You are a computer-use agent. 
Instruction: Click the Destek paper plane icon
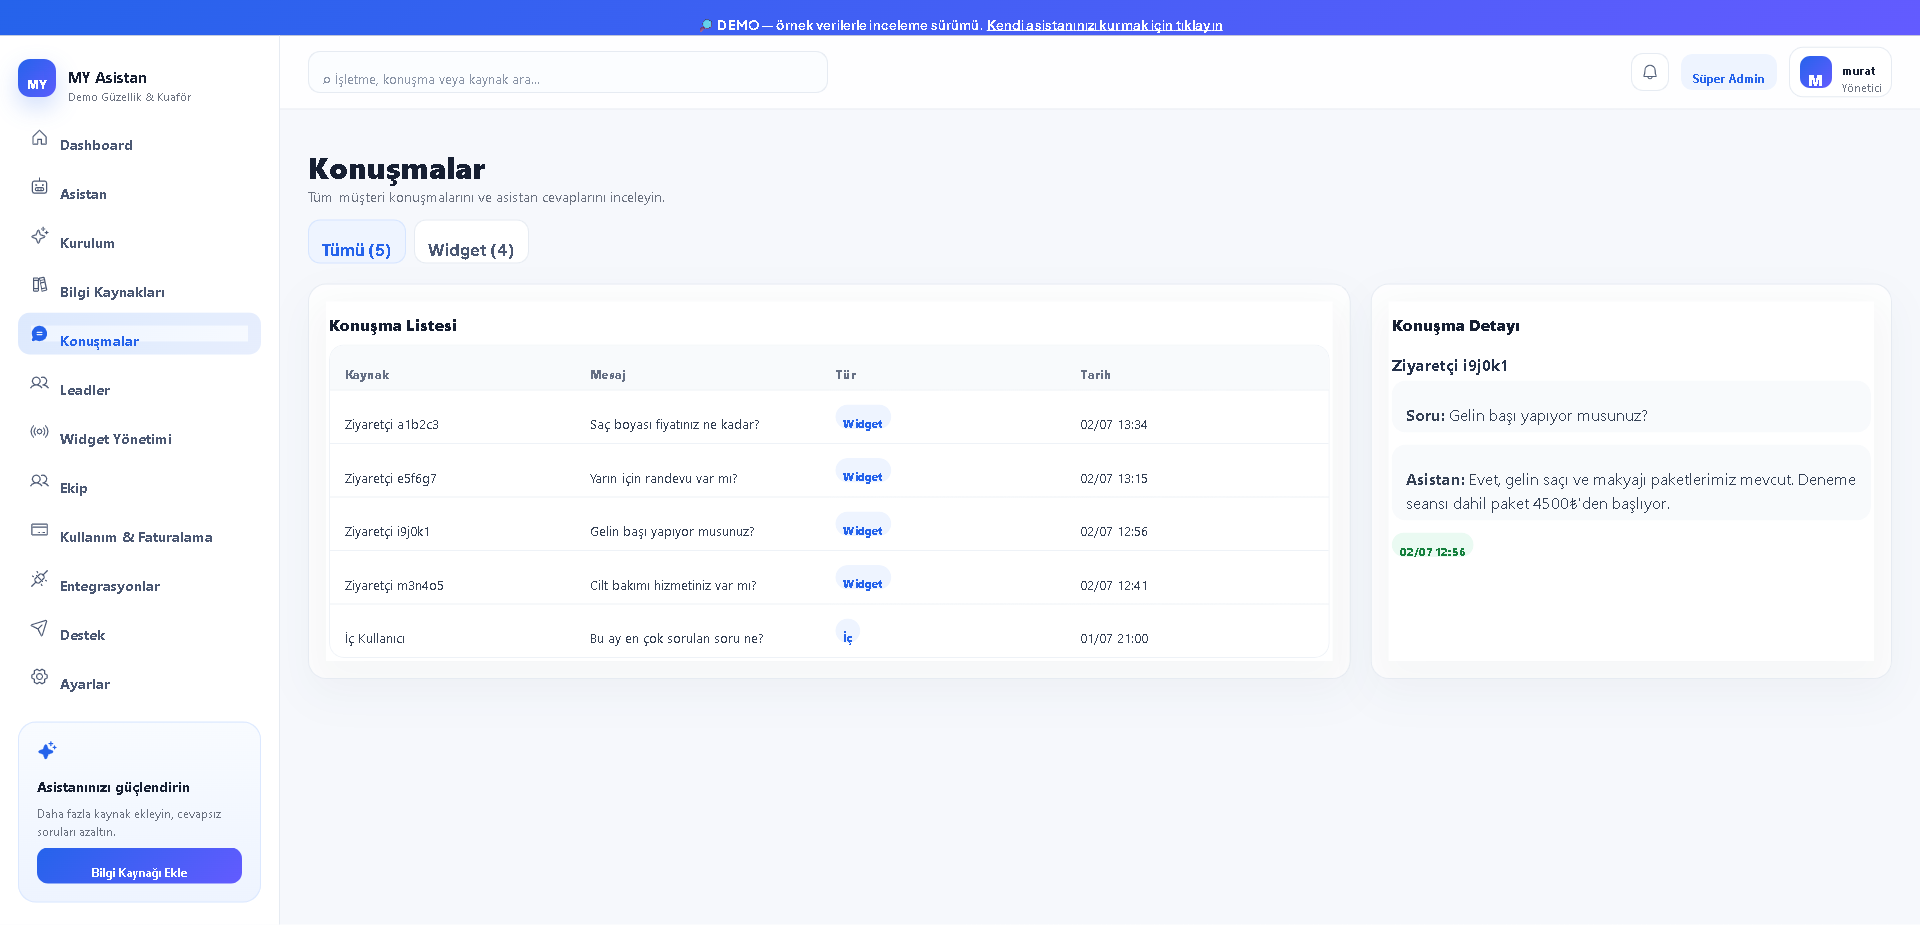39,627
